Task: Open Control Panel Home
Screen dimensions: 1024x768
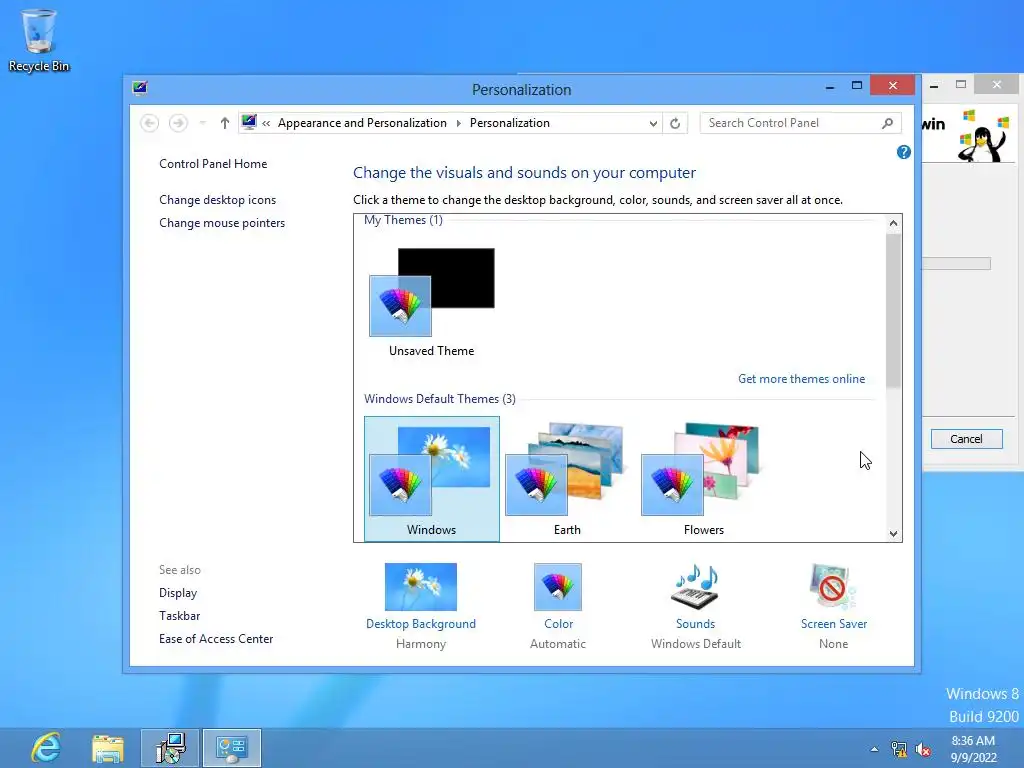Action: (x=213, y=164)
